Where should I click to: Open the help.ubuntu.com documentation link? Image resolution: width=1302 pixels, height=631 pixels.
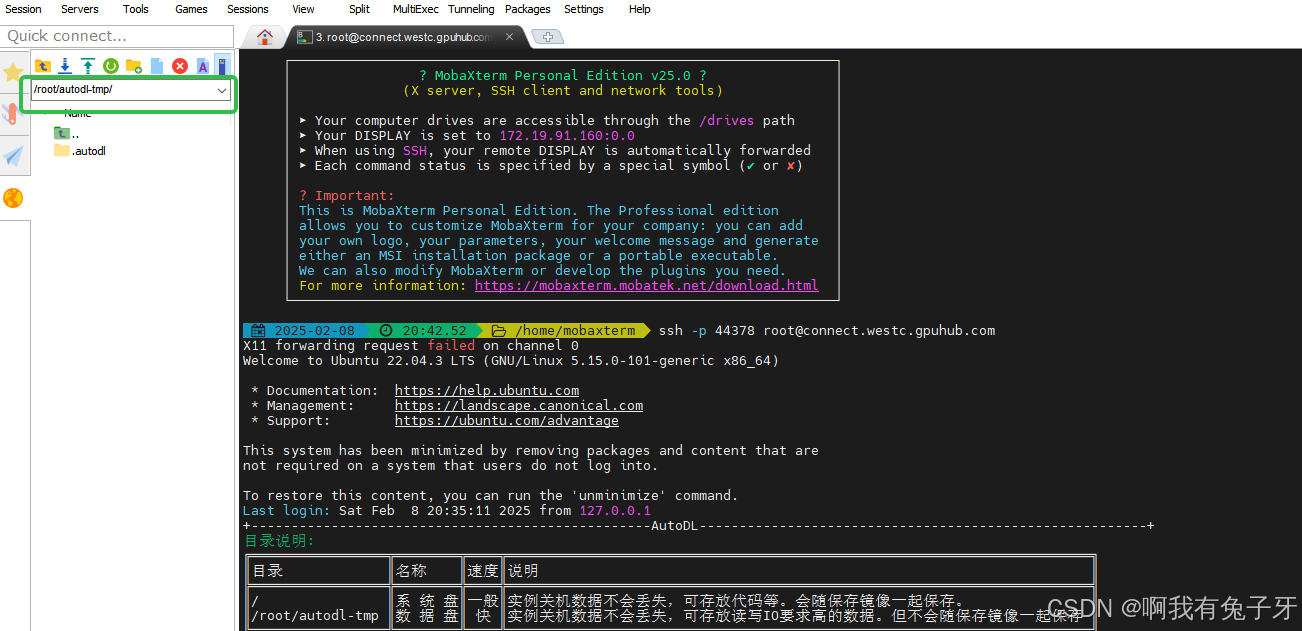[x=487, y=391]
